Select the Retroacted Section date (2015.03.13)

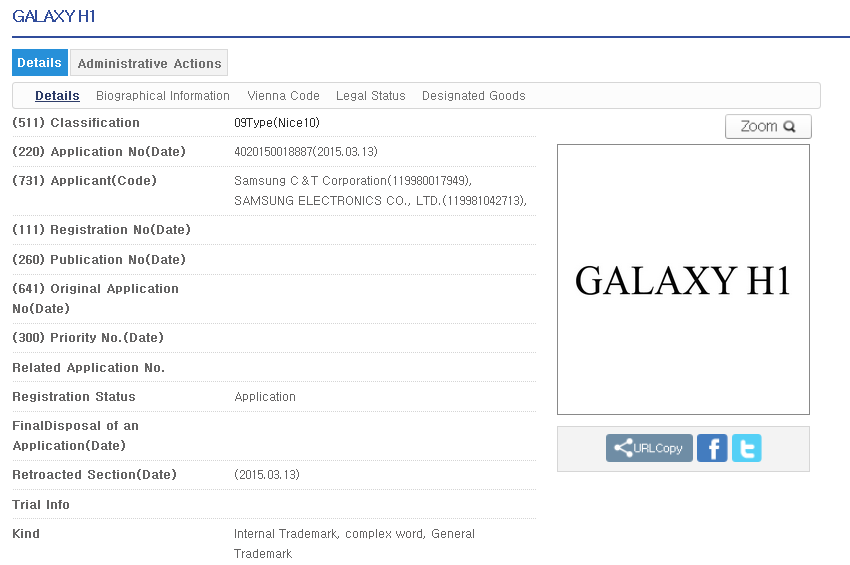click(267, 474)
